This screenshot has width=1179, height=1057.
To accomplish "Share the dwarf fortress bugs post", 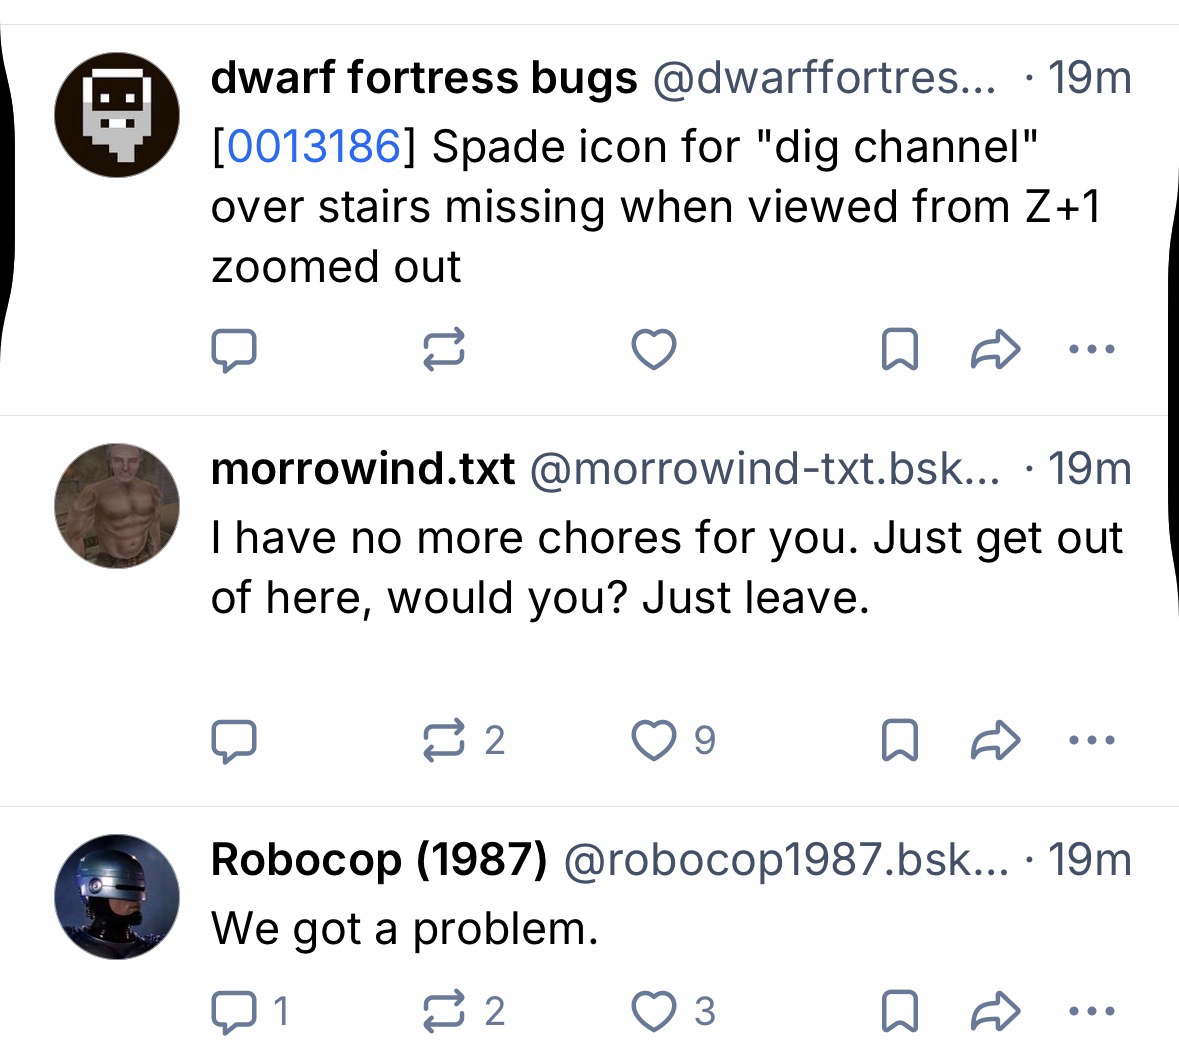I will [x=995, y=350].
